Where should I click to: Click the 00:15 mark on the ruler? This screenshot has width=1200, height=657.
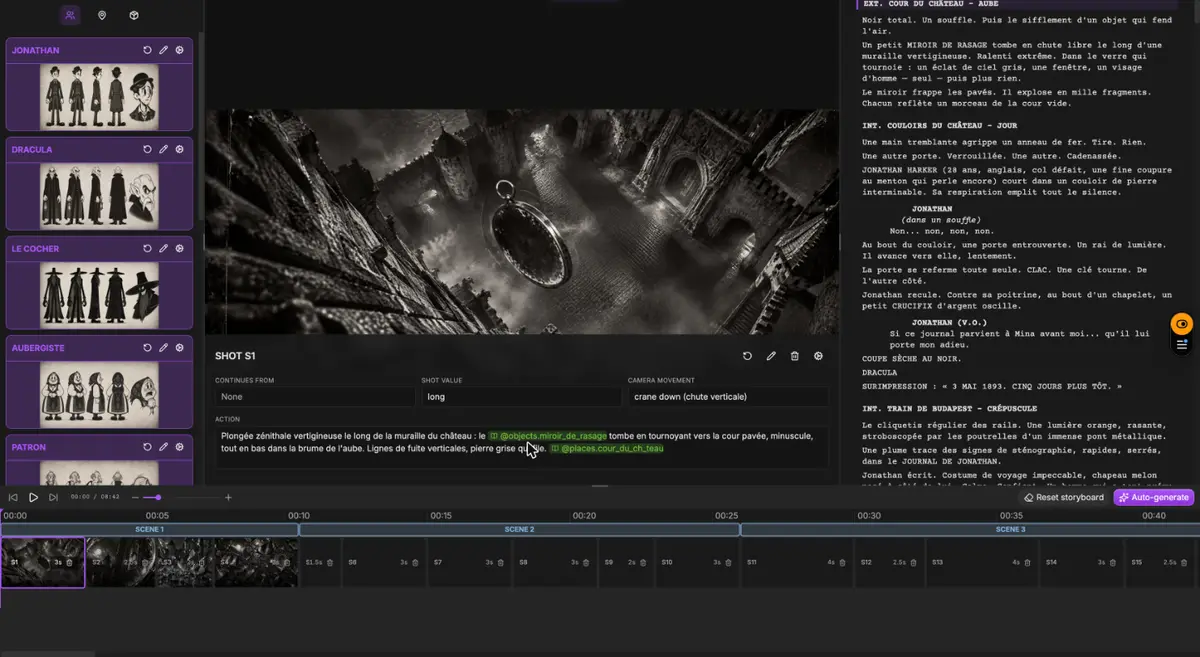[441, 516]
